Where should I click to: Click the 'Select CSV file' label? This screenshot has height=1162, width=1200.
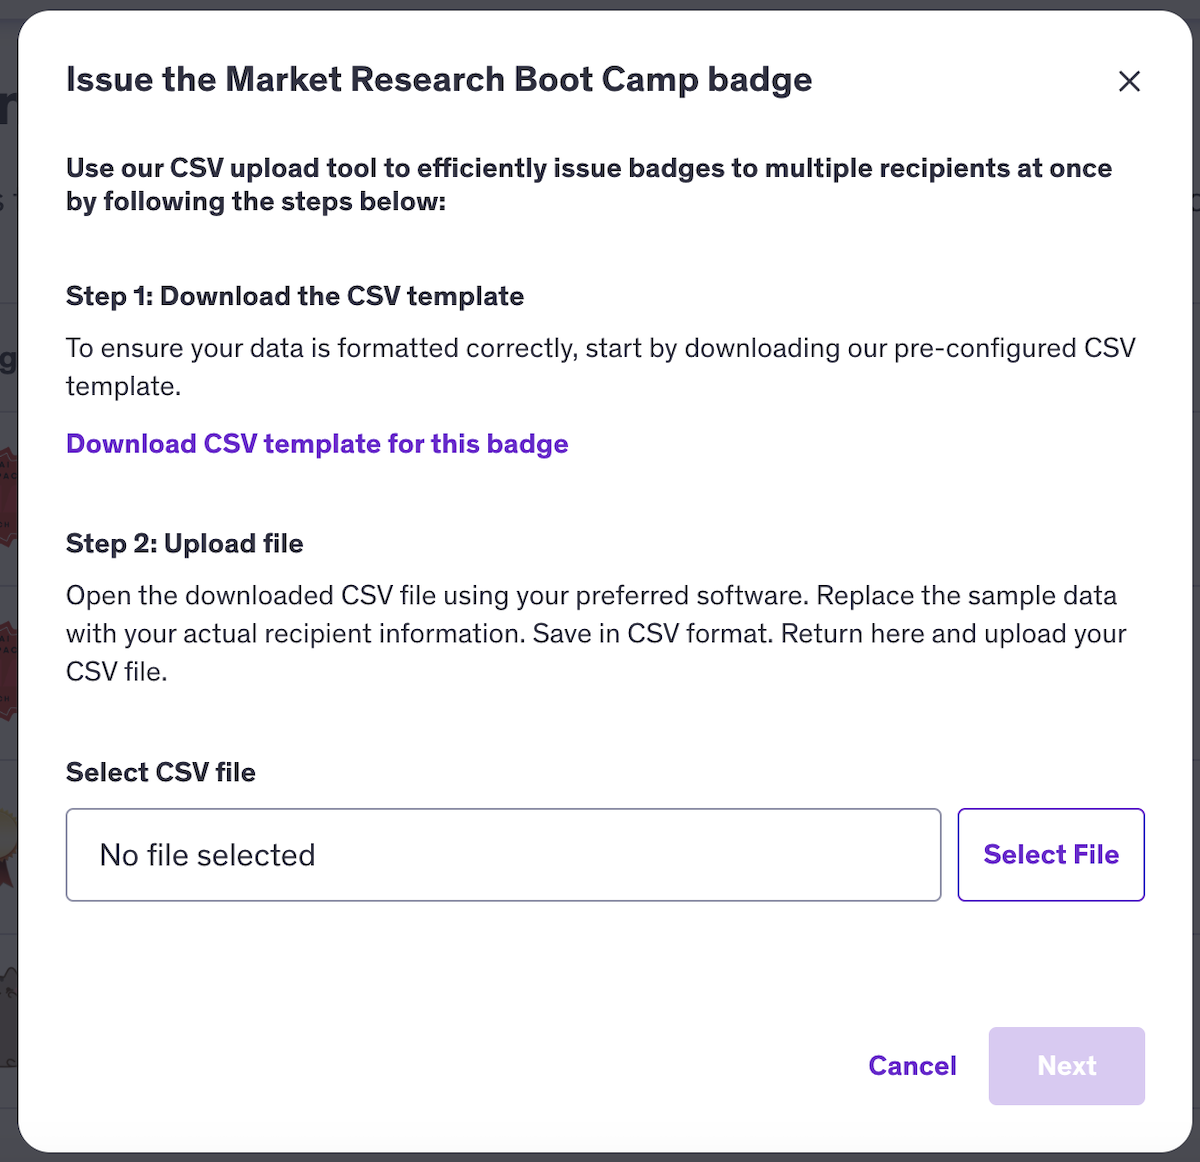pos(161,773)
